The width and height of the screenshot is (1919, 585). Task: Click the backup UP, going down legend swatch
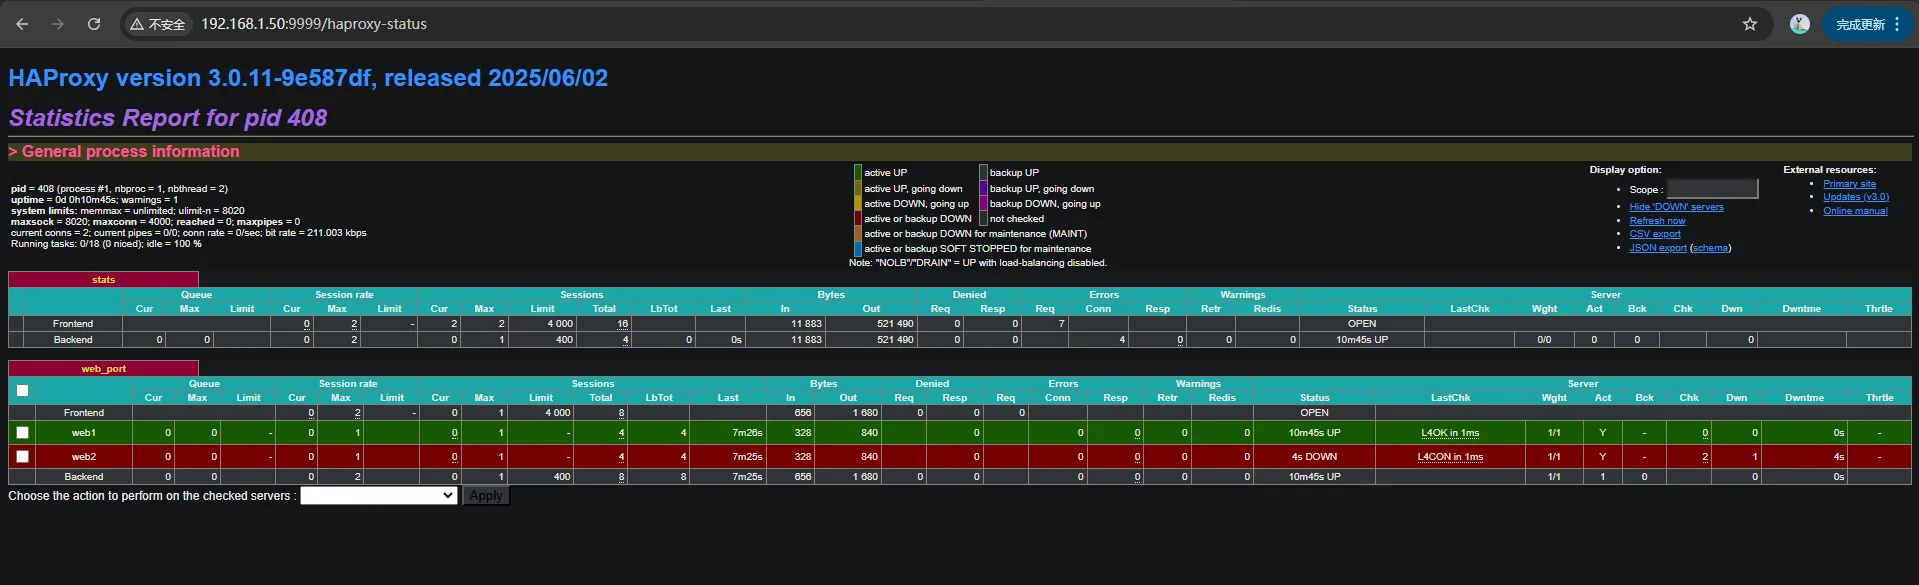click(x=983, y=189)
